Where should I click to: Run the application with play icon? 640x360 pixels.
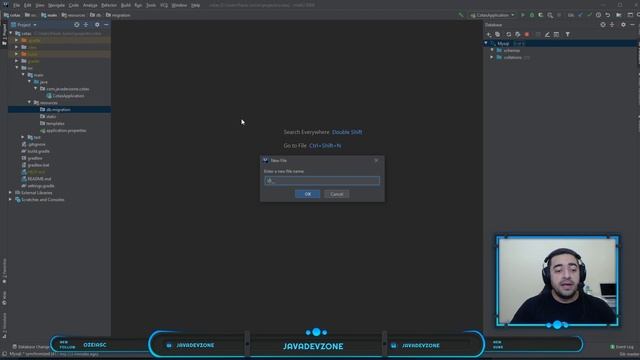(523, 15)
